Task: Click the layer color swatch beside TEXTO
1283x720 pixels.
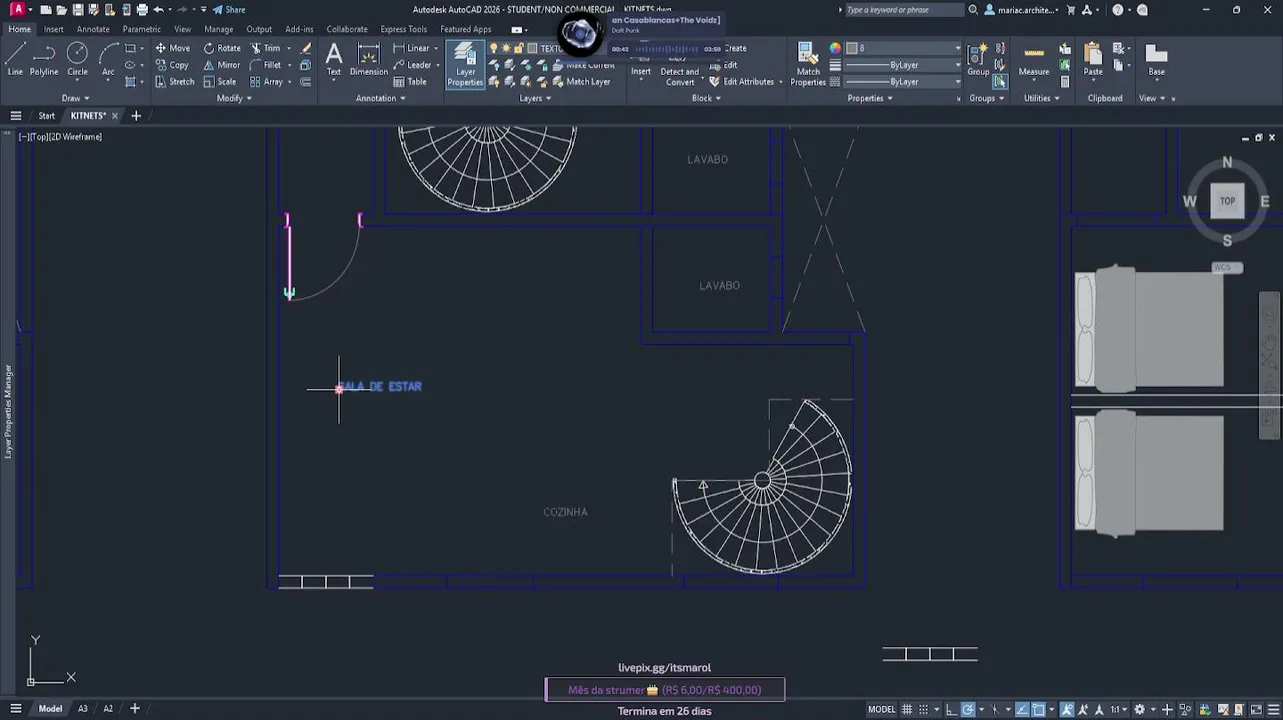Action: pyautogui.click(x=533, y=48)
